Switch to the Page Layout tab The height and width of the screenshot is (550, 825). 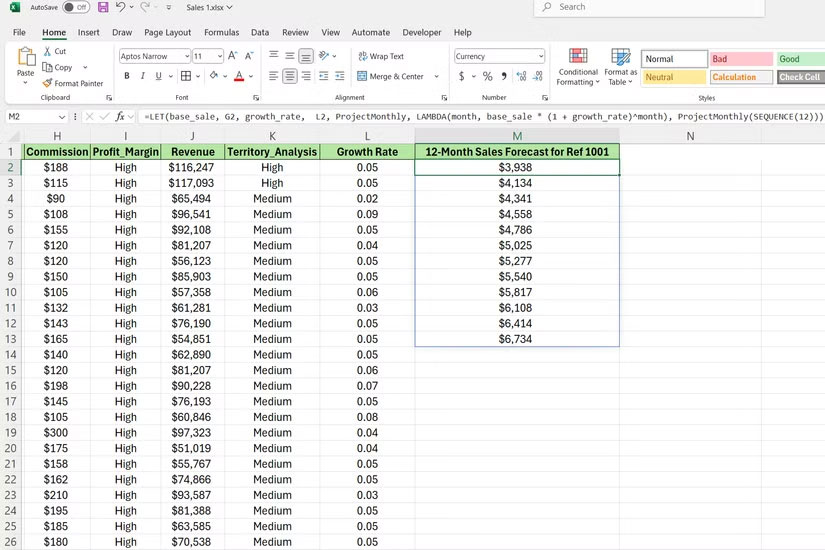coord(167,32)
